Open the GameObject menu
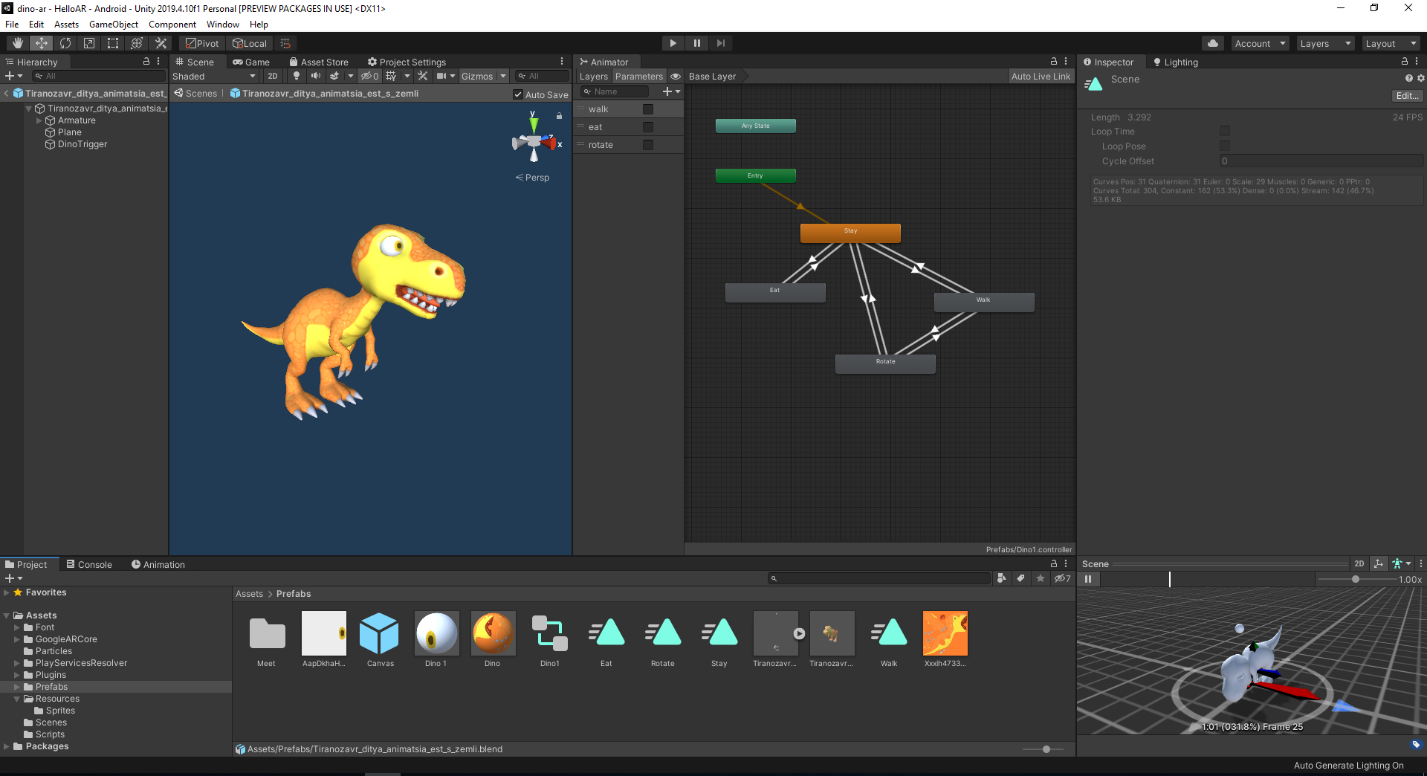 (x=113, y=24)
